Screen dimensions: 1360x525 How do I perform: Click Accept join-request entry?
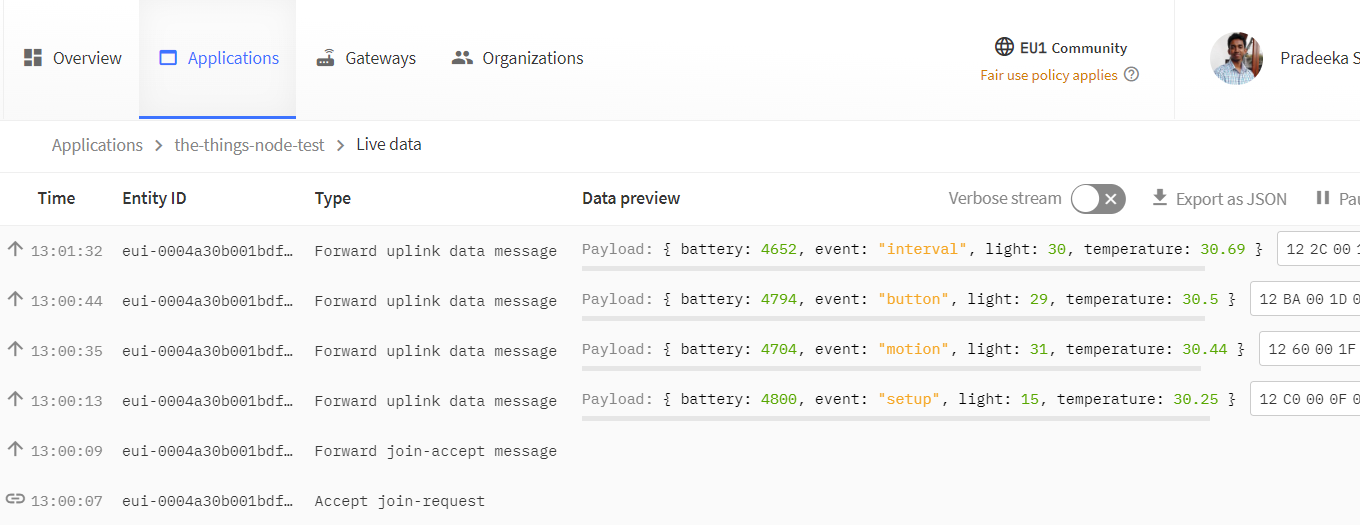point(399,501)
